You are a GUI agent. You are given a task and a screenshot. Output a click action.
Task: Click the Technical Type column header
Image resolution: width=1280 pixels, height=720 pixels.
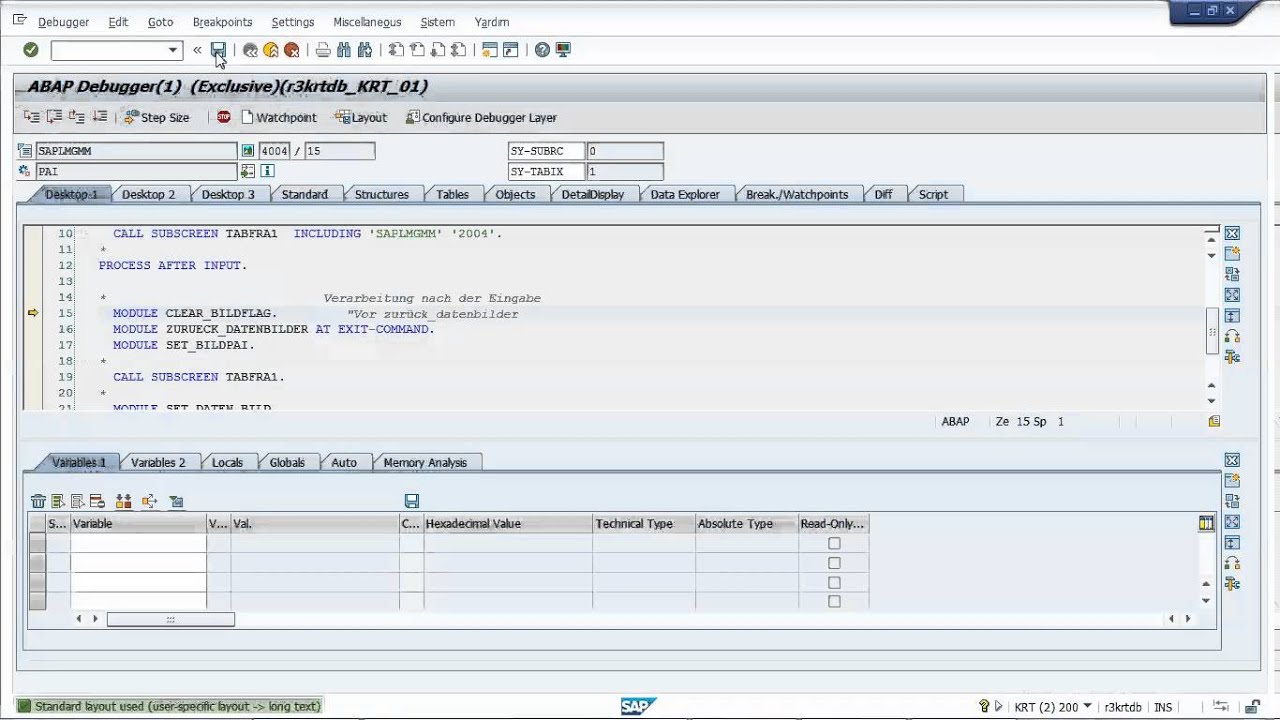(643, 523)
